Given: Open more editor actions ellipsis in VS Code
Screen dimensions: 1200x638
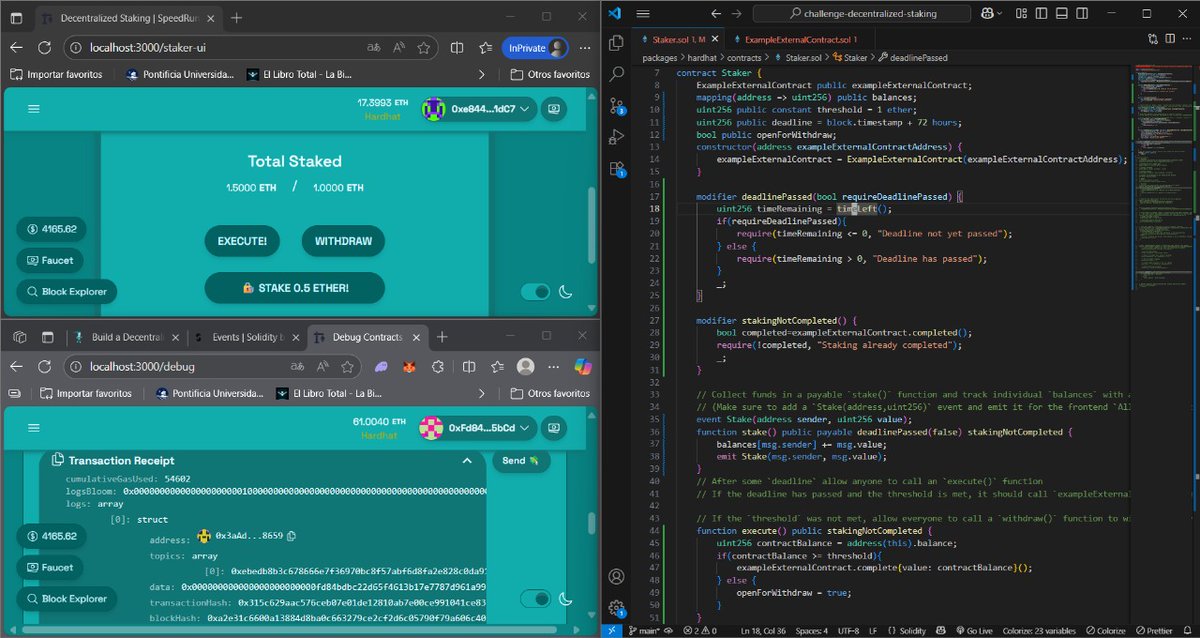Looking at the screenshot, I should (x=1186, y=39).
